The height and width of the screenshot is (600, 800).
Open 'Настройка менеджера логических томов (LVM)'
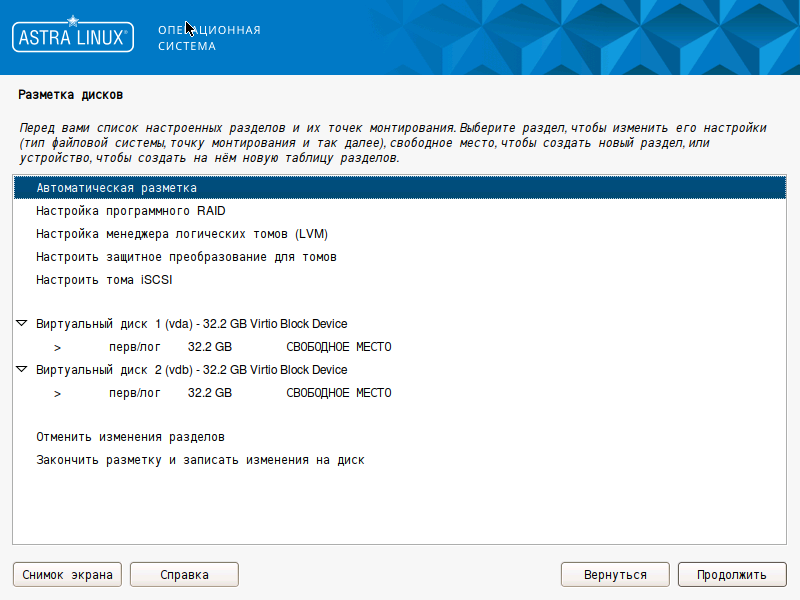(182, 234)
